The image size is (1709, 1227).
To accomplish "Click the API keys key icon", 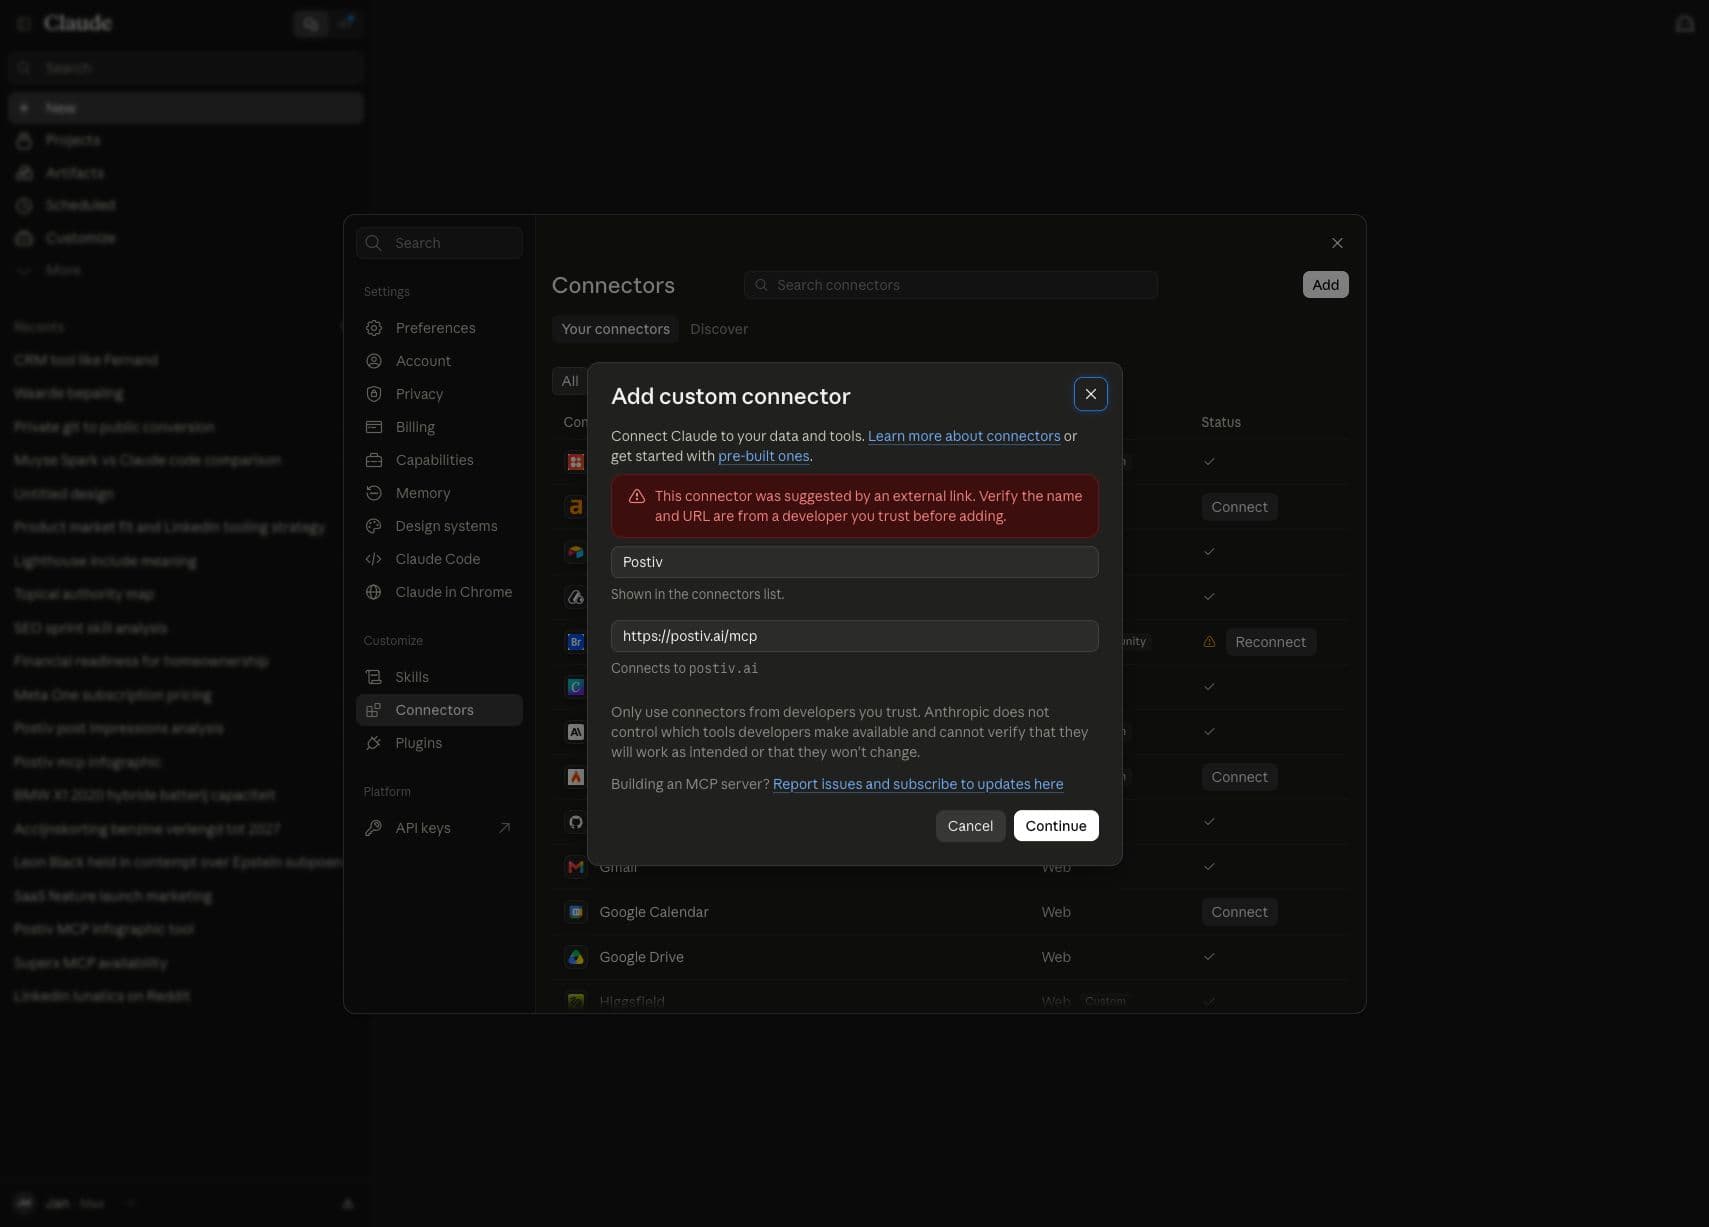I will tap(374, 828).
